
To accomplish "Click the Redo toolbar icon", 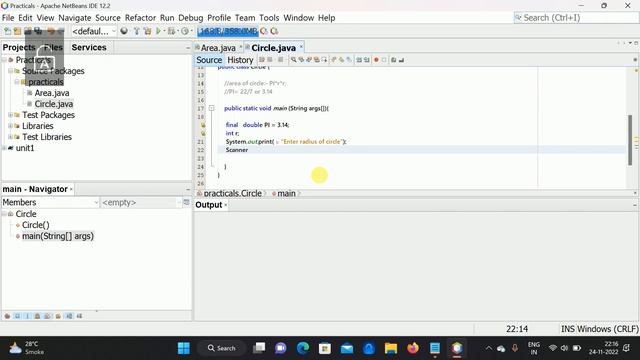I will (x=60, y=31).
